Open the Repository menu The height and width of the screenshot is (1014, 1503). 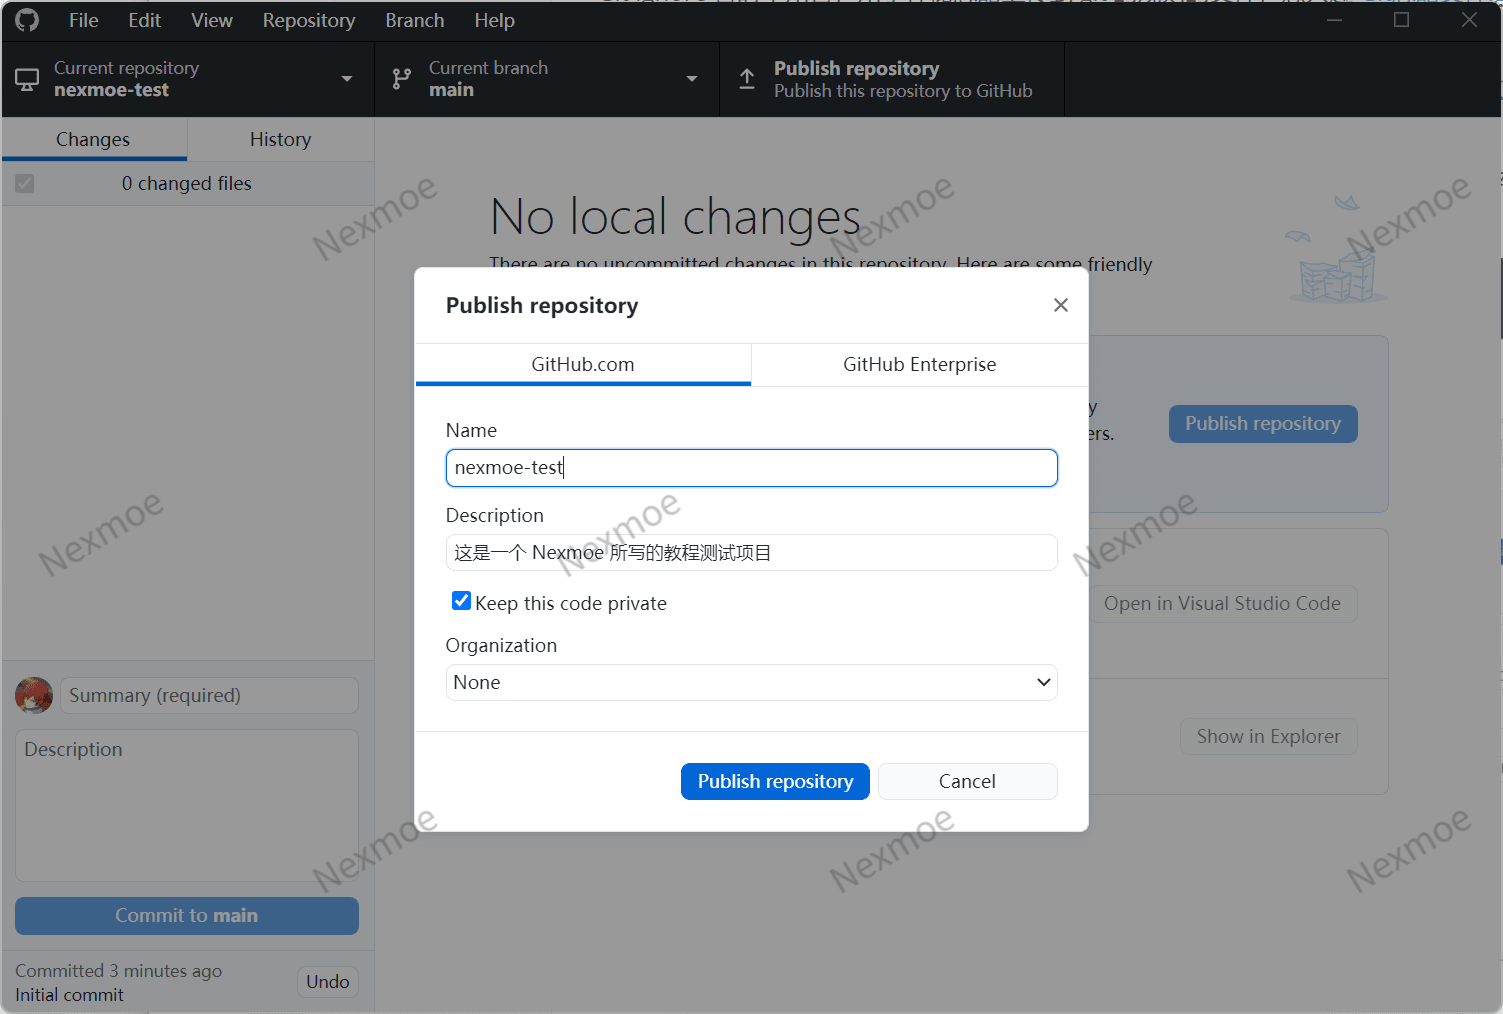coord(308,20)
